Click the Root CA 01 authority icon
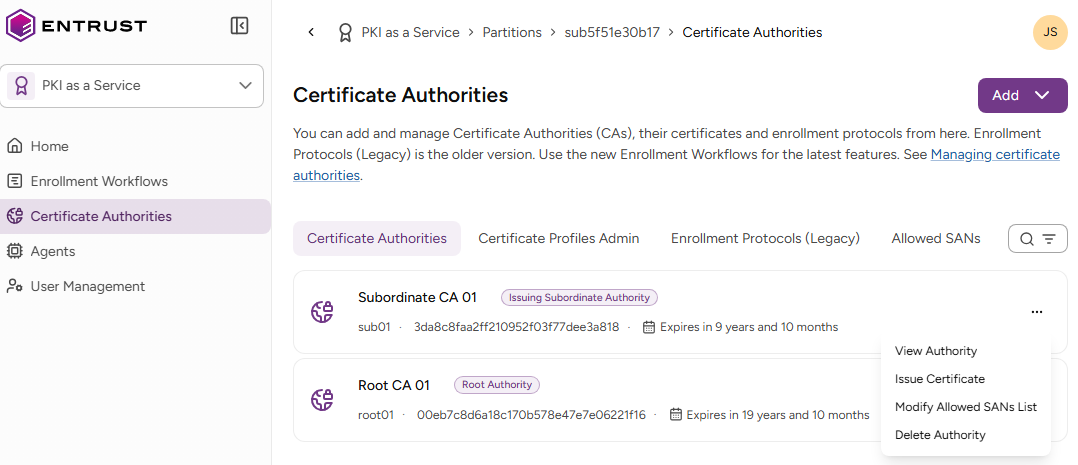The image size is (1078, 465). (x=322, y=400)
